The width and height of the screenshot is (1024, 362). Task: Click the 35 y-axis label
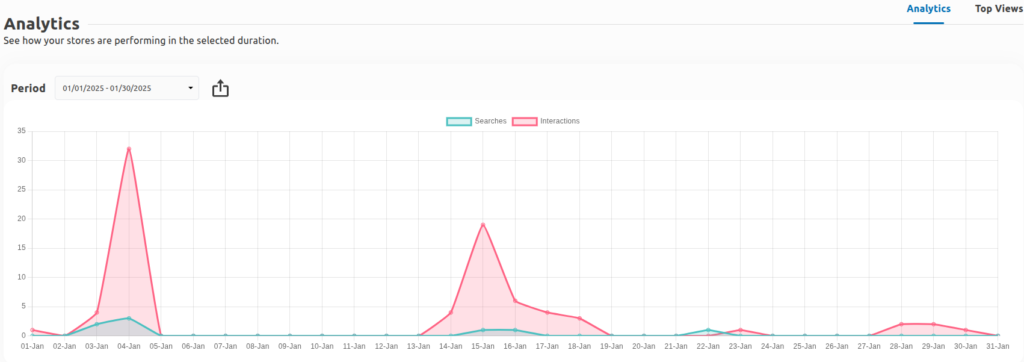coord(21,131)
